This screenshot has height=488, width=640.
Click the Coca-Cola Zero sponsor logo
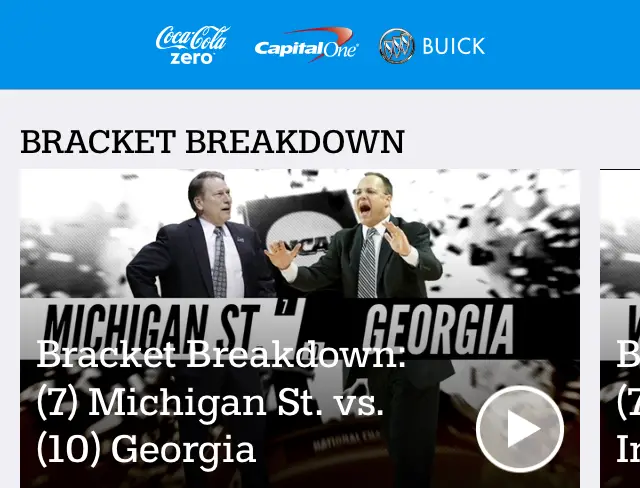pyautogui.click(x=192, y=45)
